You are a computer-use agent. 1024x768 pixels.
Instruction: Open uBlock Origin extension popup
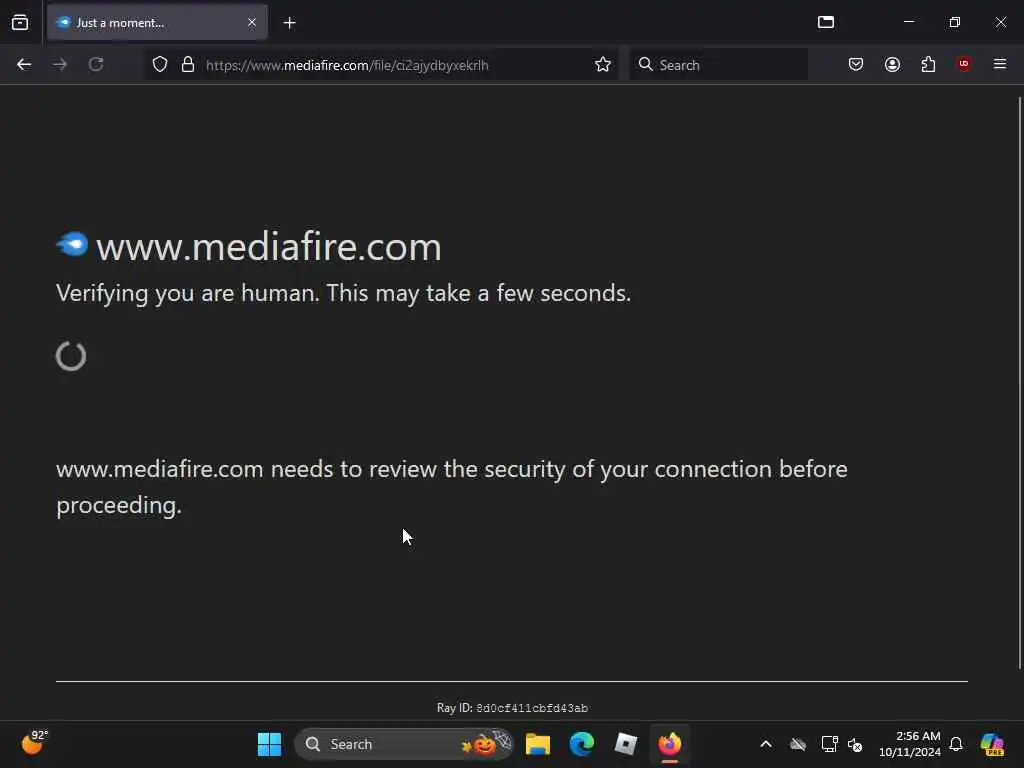[x=964, y=64]
